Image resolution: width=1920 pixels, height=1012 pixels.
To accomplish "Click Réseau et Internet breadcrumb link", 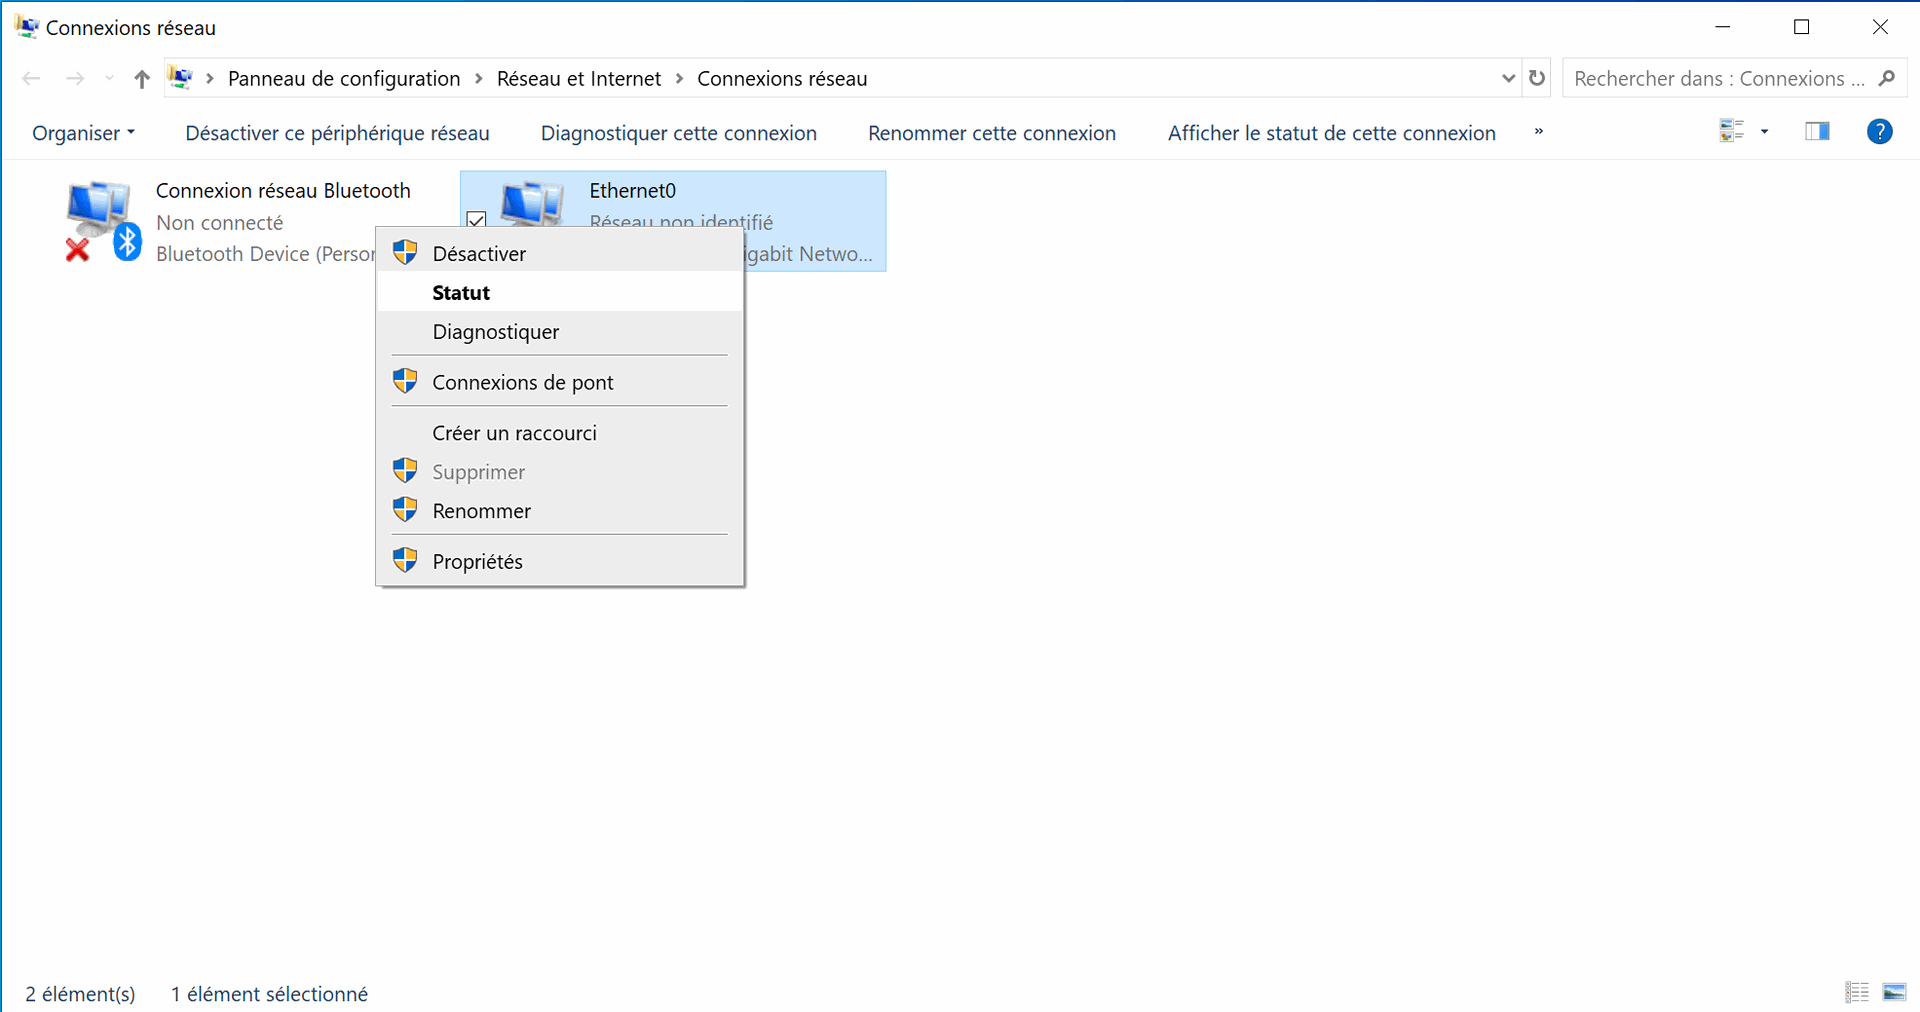I will [x=578, y=79].
